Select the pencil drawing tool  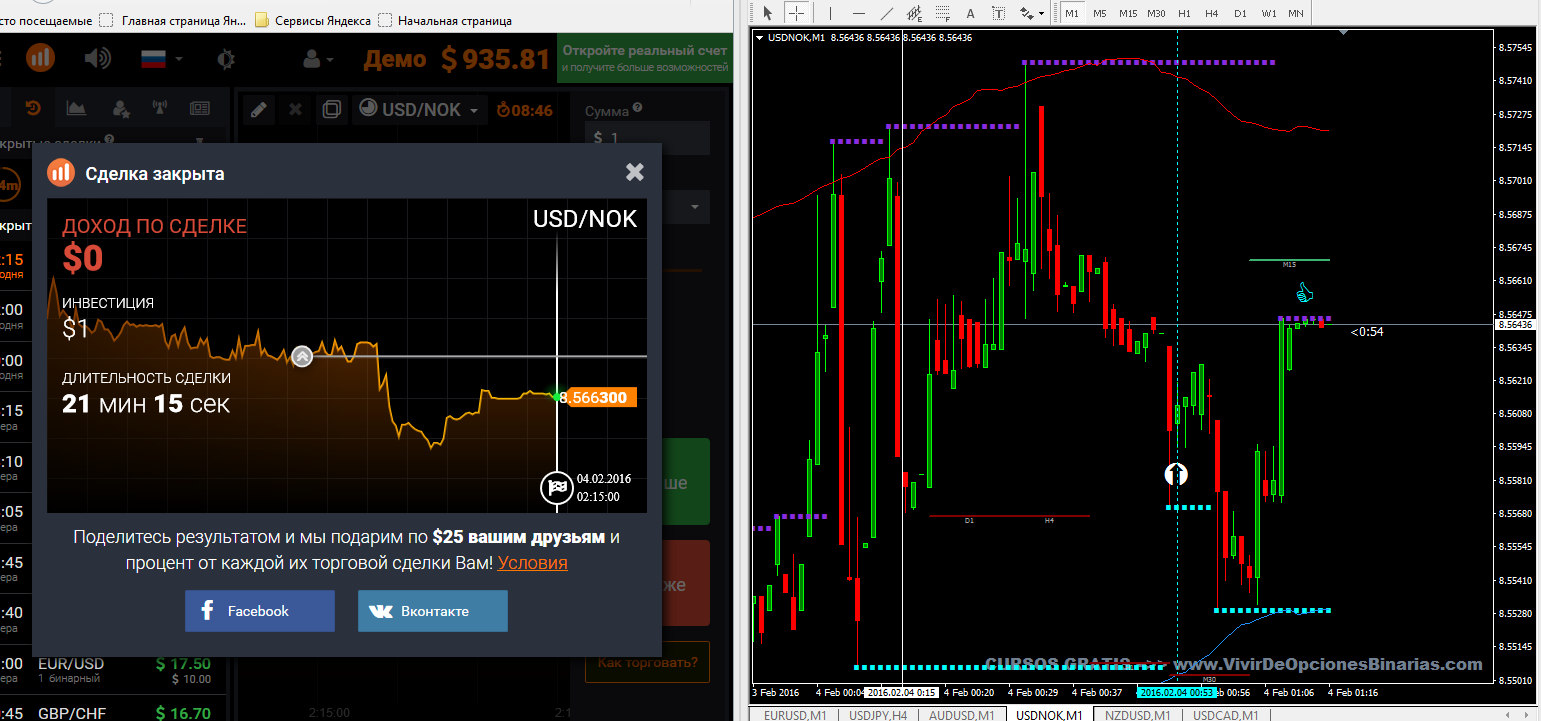click(258, 109)
